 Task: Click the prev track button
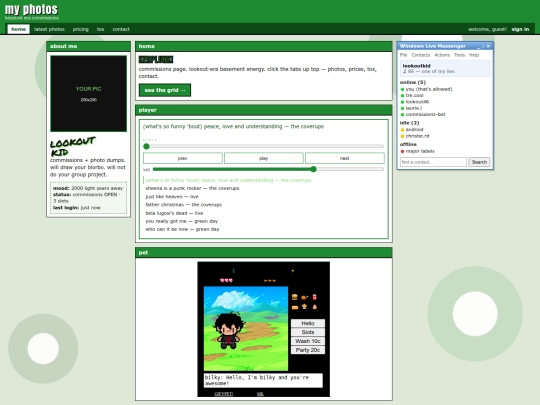(183, 158)
